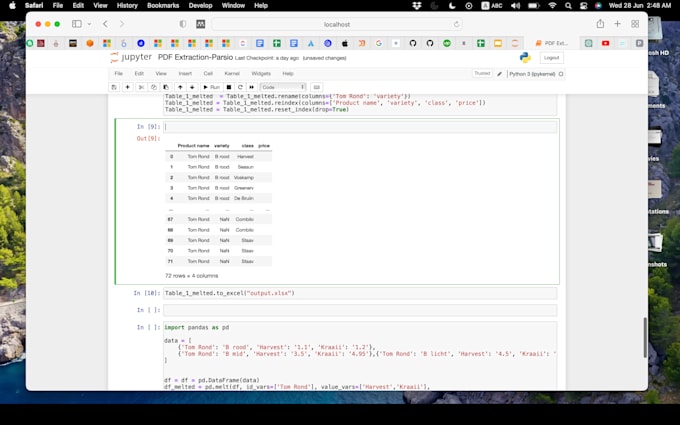This screenshot has width=680, height=425.
Task: Open the Apple menu
Action: [12, 5]
